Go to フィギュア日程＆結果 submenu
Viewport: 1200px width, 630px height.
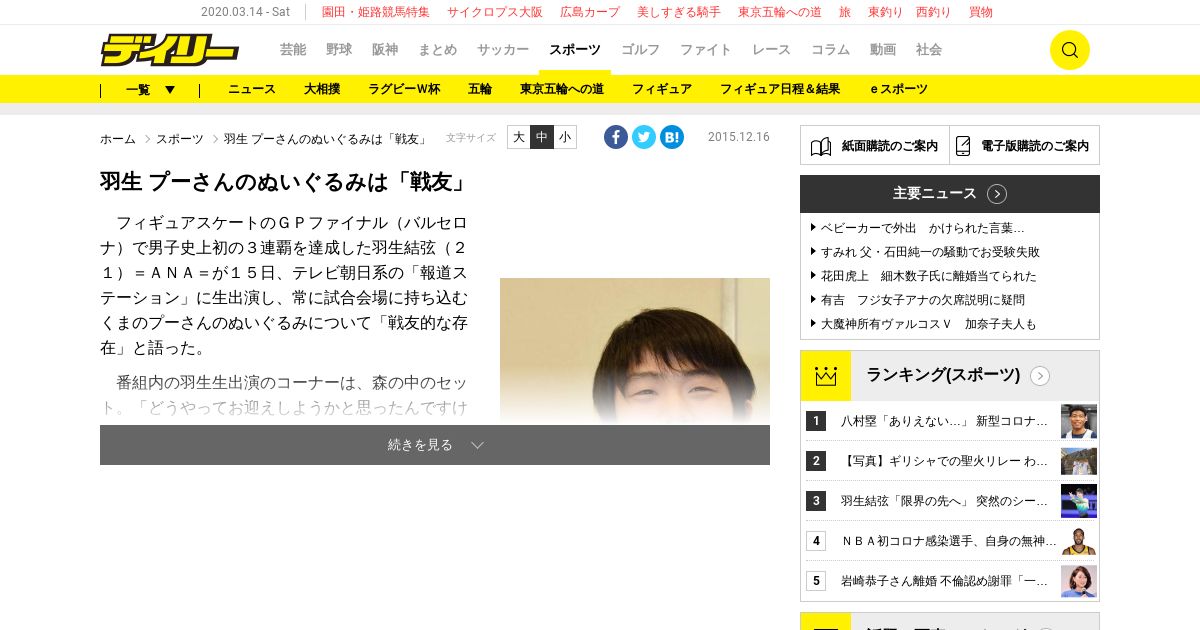pos(780,89)
